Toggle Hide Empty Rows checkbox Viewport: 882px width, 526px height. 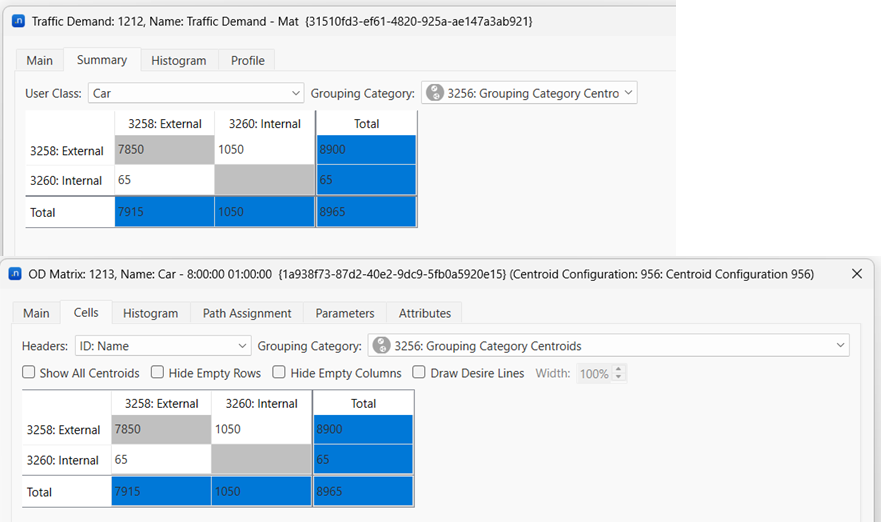(158, 373)
